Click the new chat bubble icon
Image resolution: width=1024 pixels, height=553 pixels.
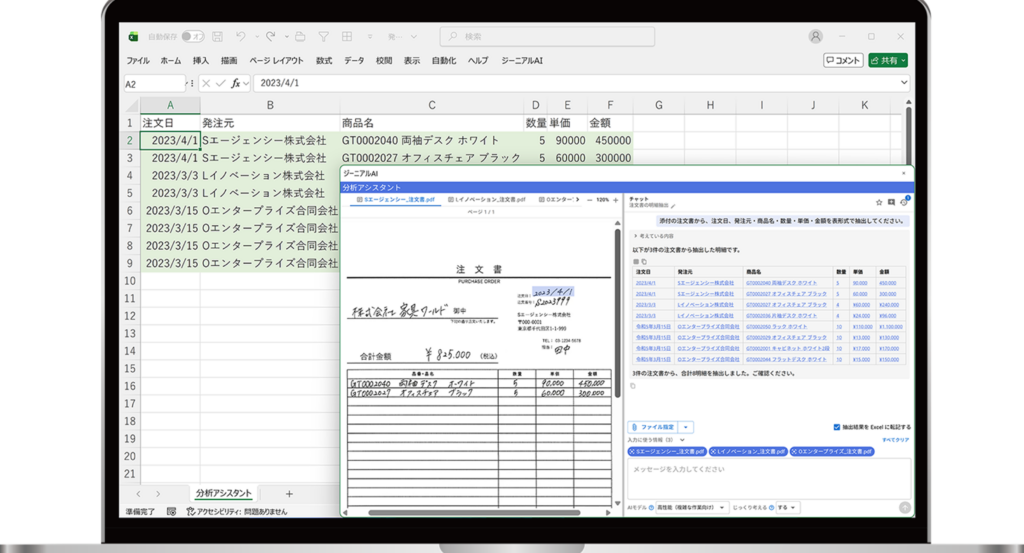tap(891, 202)
